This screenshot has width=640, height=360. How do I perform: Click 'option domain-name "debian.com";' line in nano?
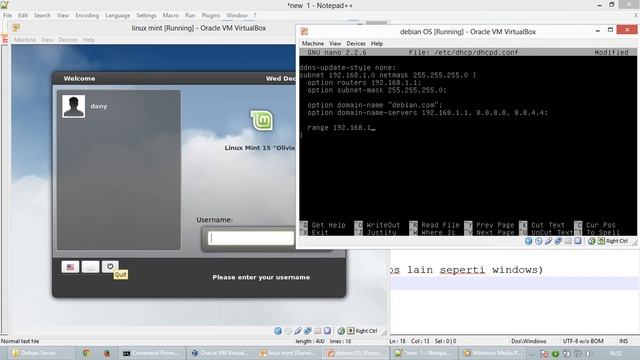point(375,105)
